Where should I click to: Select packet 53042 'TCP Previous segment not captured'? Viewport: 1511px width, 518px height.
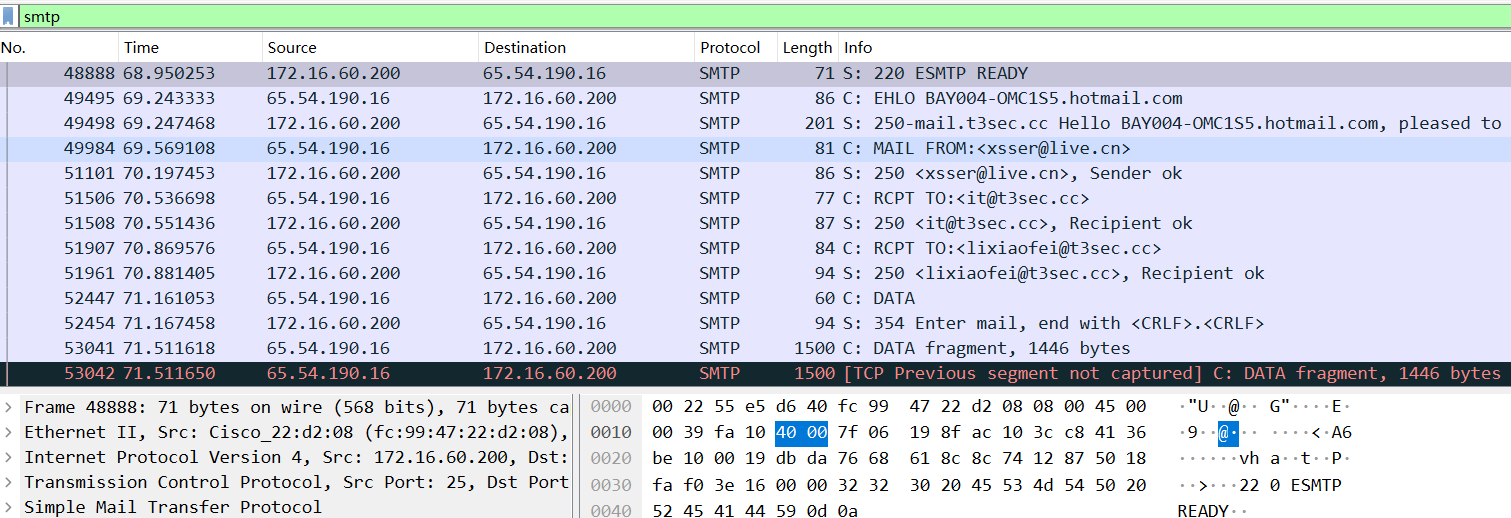(755, 373)
